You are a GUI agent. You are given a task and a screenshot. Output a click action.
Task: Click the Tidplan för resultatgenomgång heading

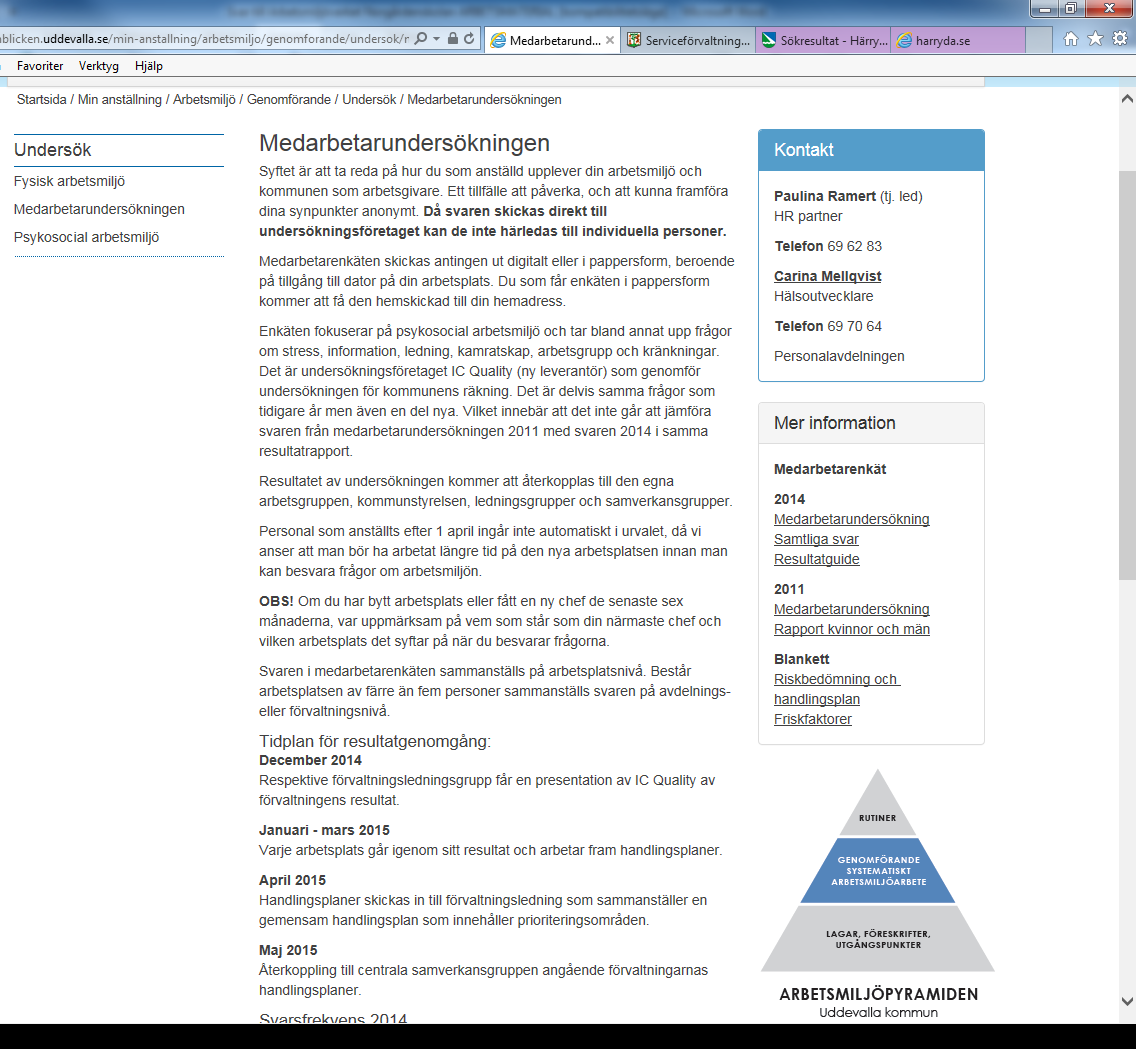pos(375,741)
